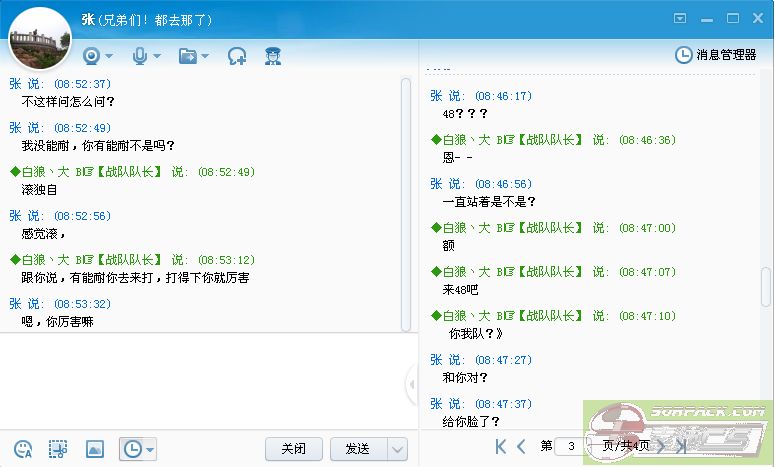Expand the video call dropdown arrow
Viewport: 775px width, 467px height.
tap(109, 57)
